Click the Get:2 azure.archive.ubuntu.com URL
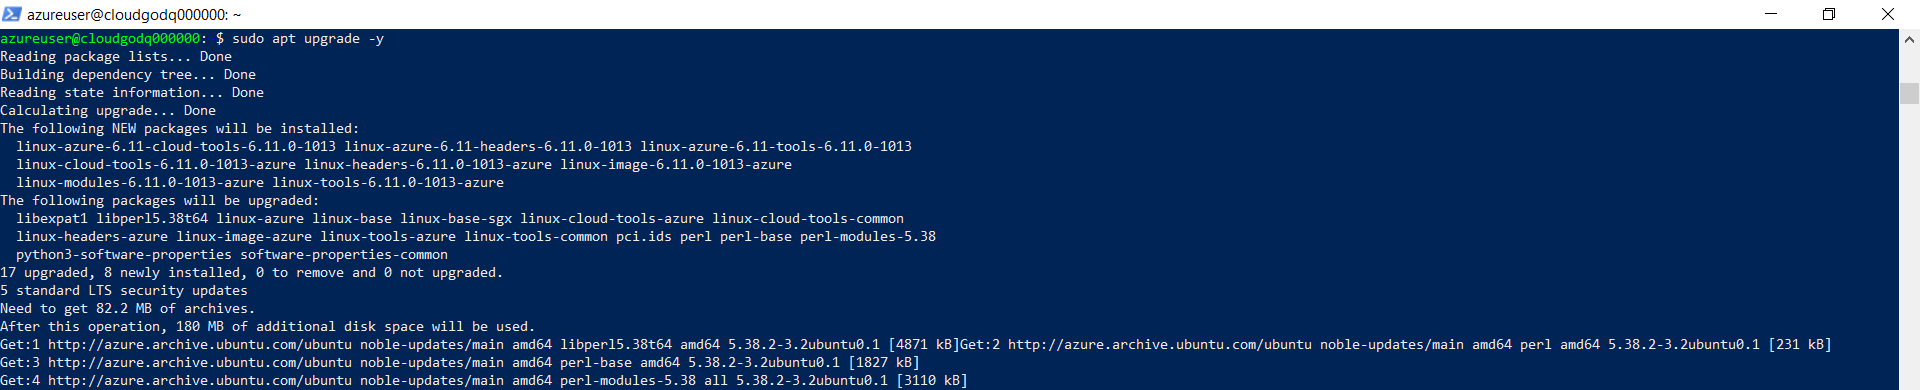The width and height of the screenshot is (1920, 390). point(1160,345)
